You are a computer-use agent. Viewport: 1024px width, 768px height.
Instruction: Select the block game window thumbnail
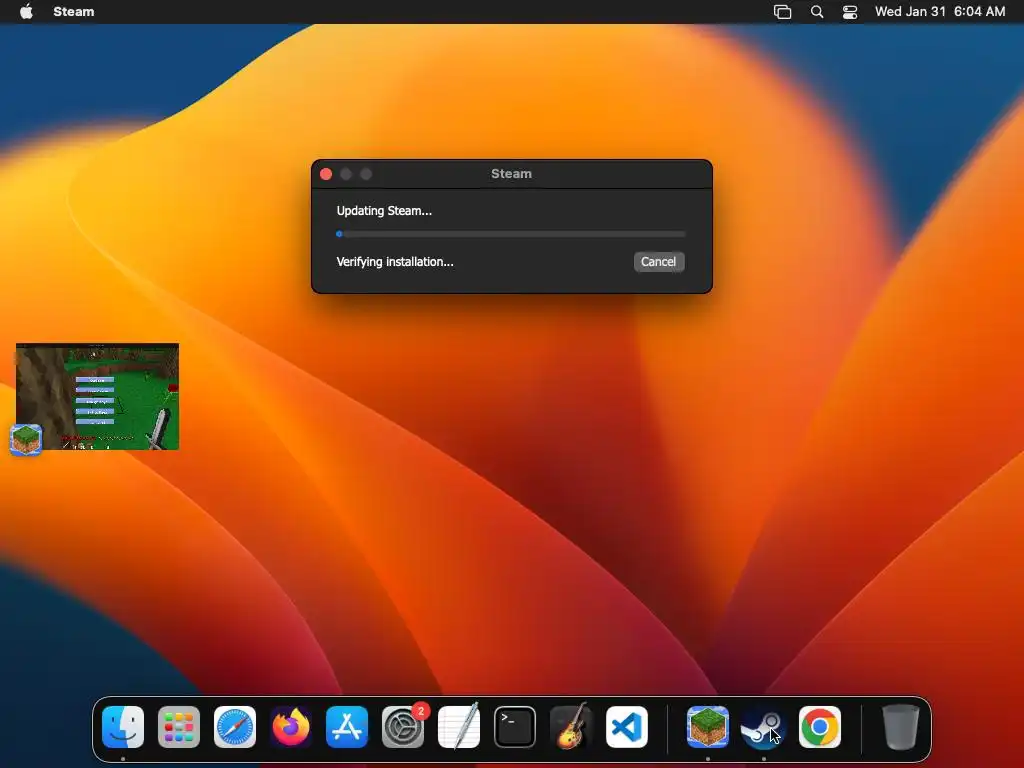(97, 396)
